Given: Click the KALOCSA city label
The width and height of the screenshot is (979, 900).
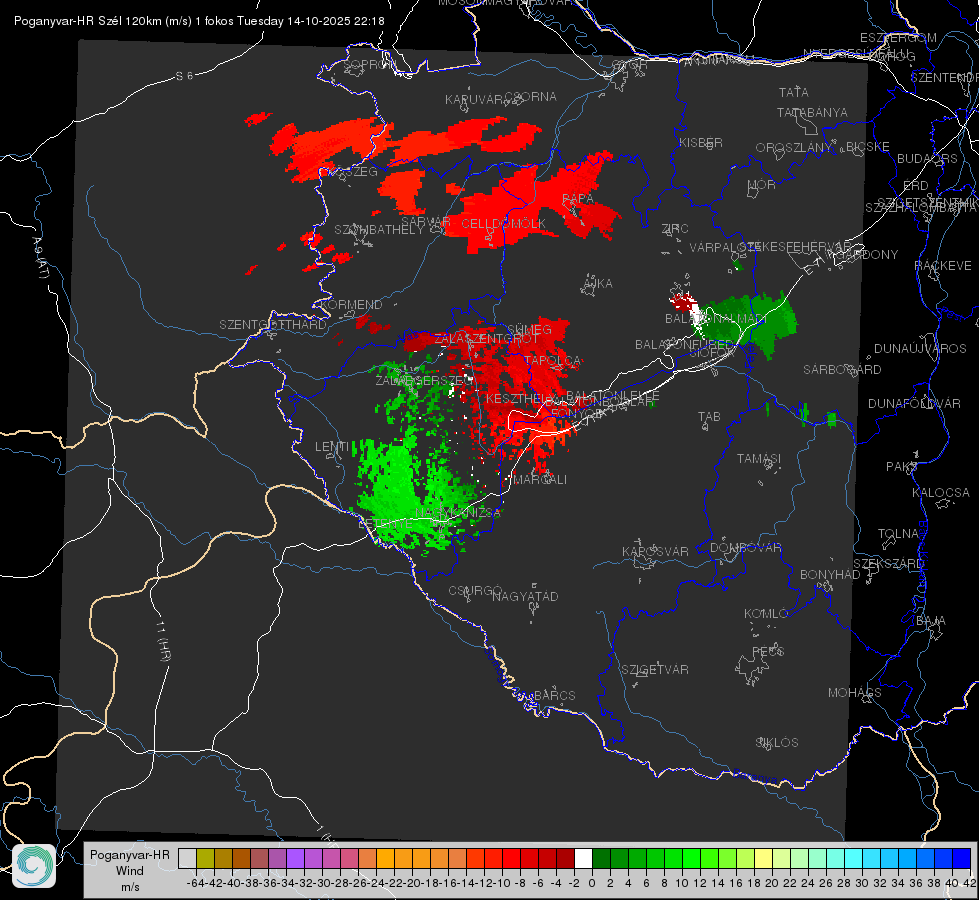Looking at the screenshot, I should (940, 493).
